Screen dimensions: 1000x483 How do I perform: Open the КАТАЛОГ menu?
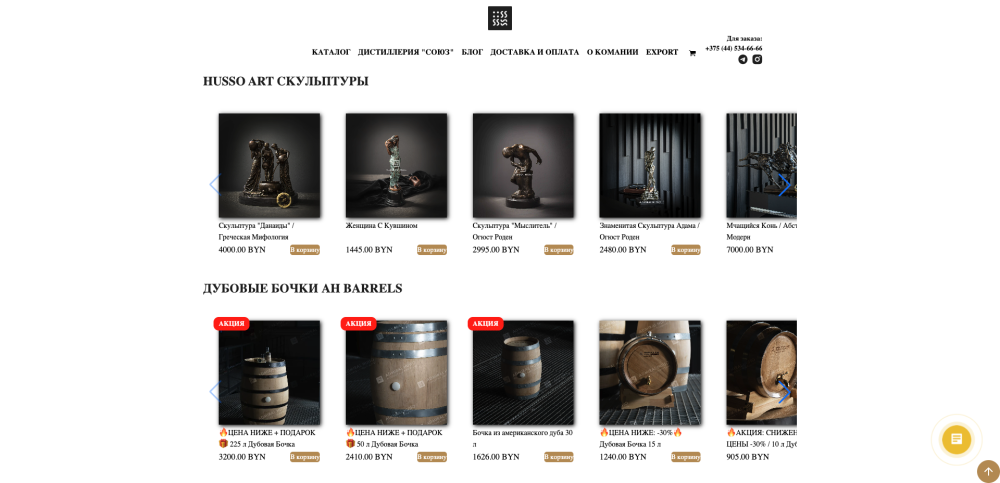(331, 52)
